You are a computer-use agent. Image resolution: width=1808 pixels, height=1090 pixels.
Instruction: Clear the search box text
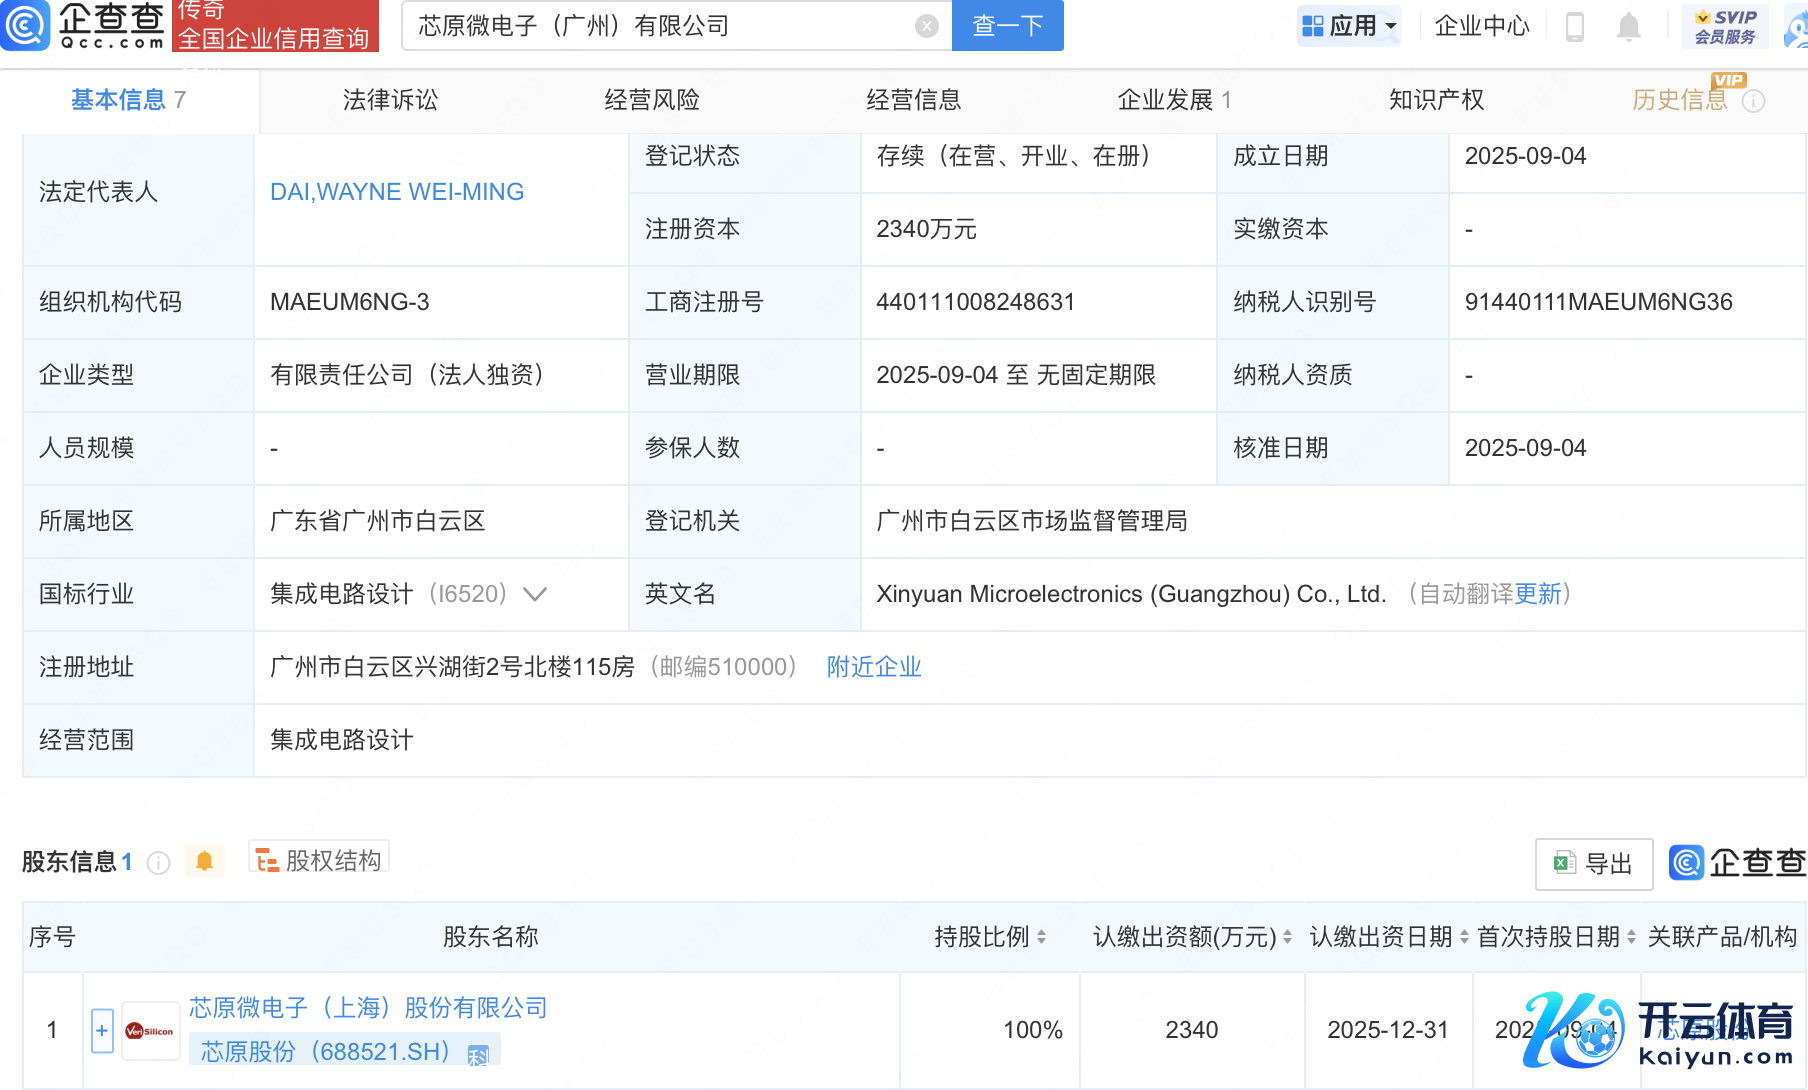[x=927, y=26]
